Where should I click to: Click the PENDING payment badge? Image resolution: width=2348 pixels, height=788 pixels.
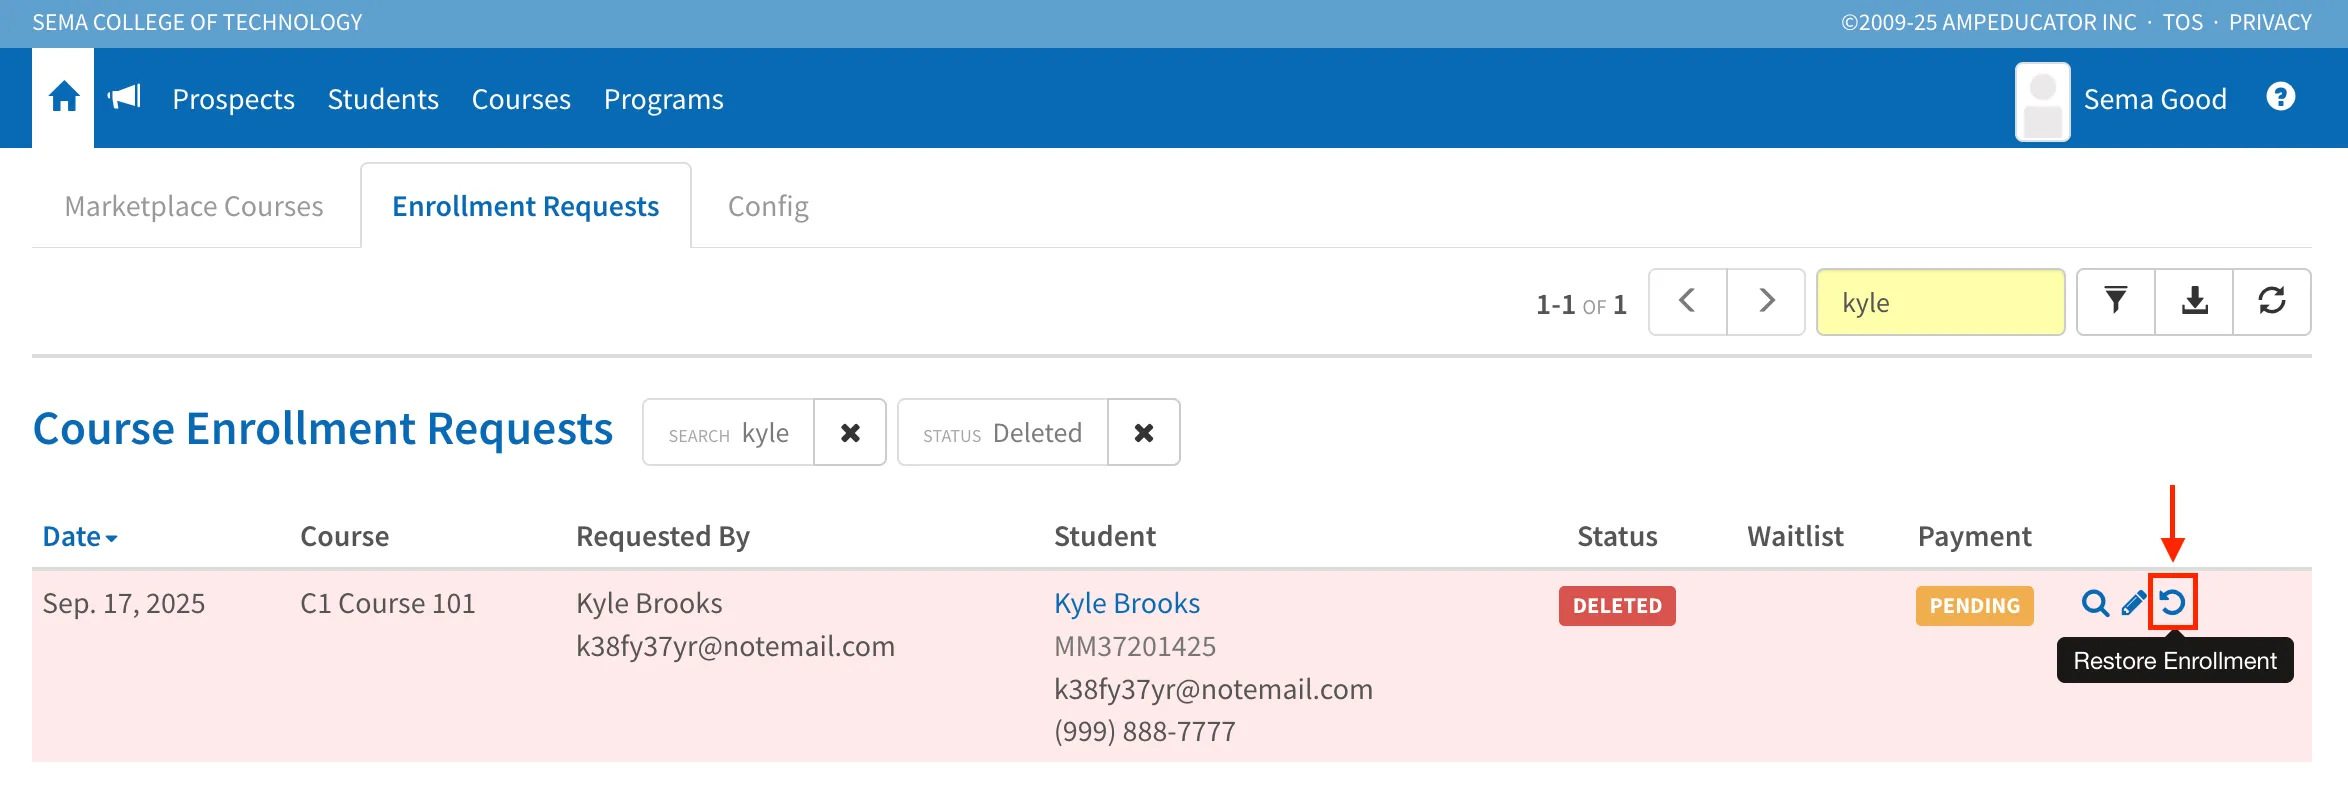pos(1975,605)
